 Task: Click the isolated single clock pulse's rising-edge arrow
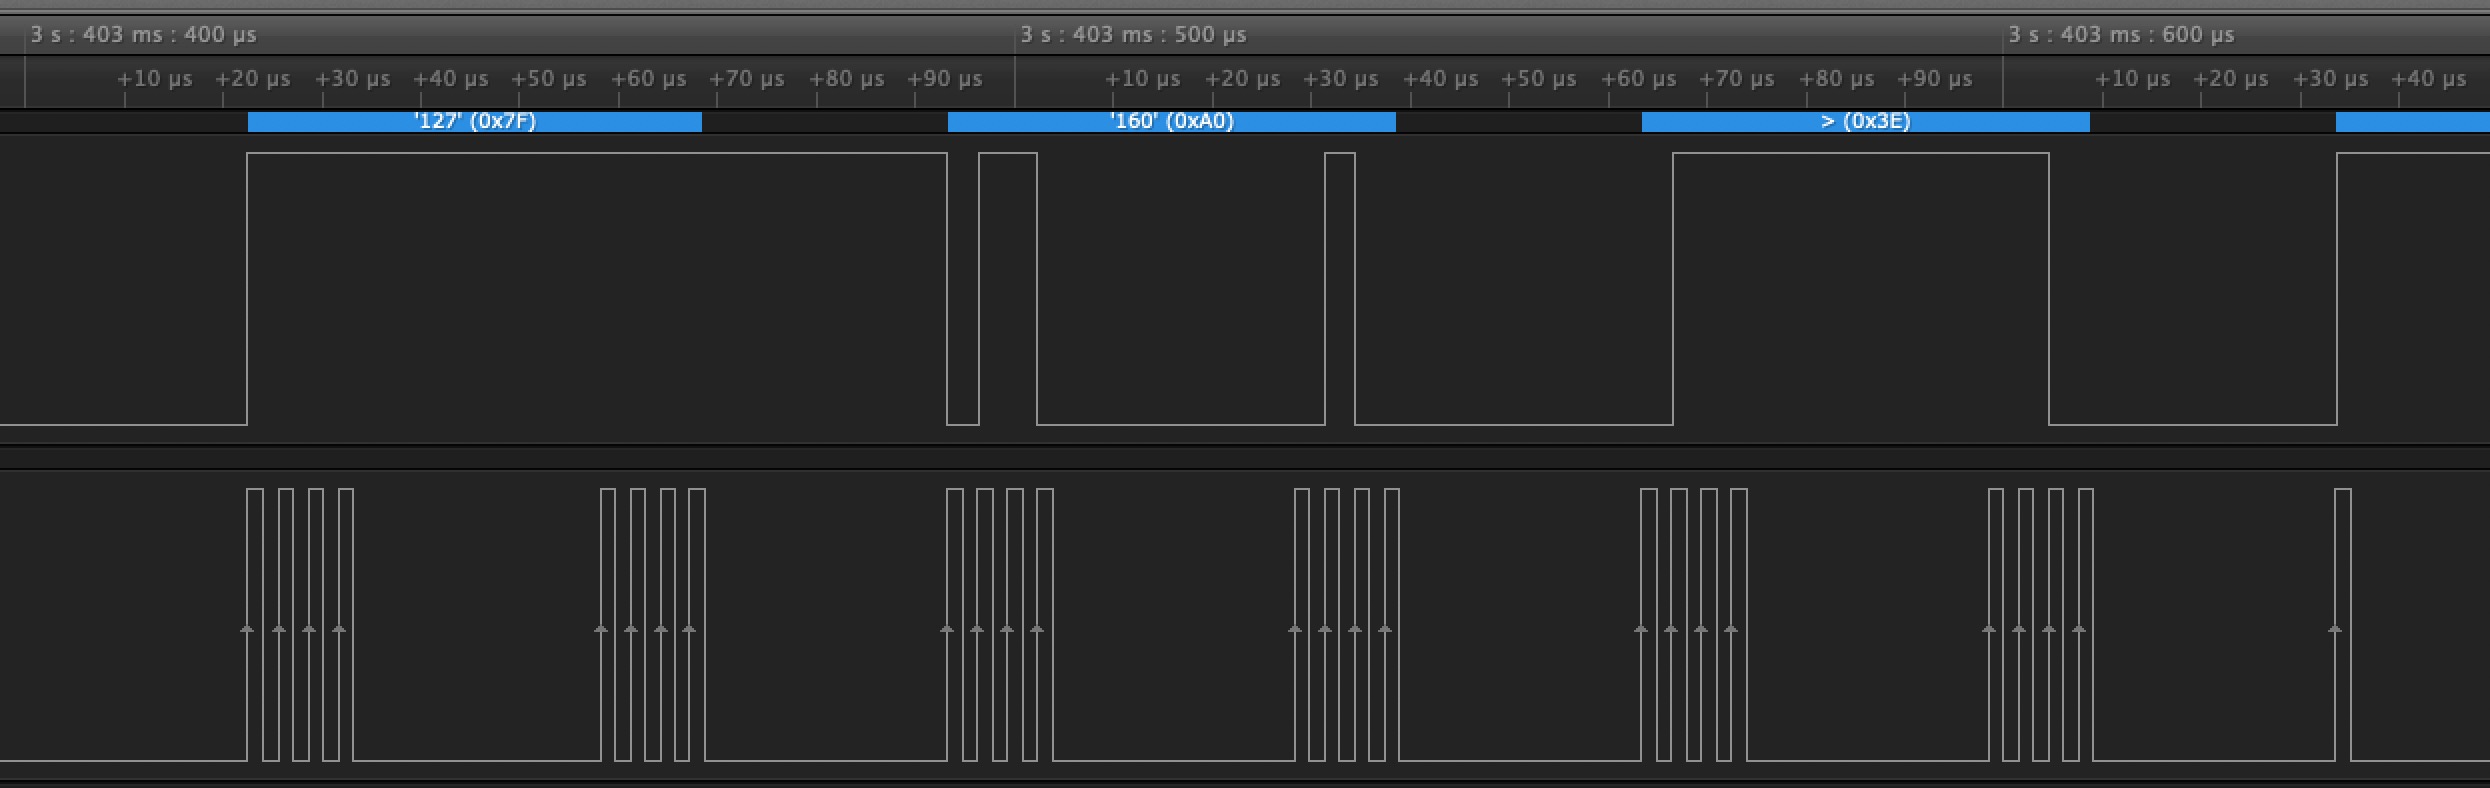(2335, 629)
